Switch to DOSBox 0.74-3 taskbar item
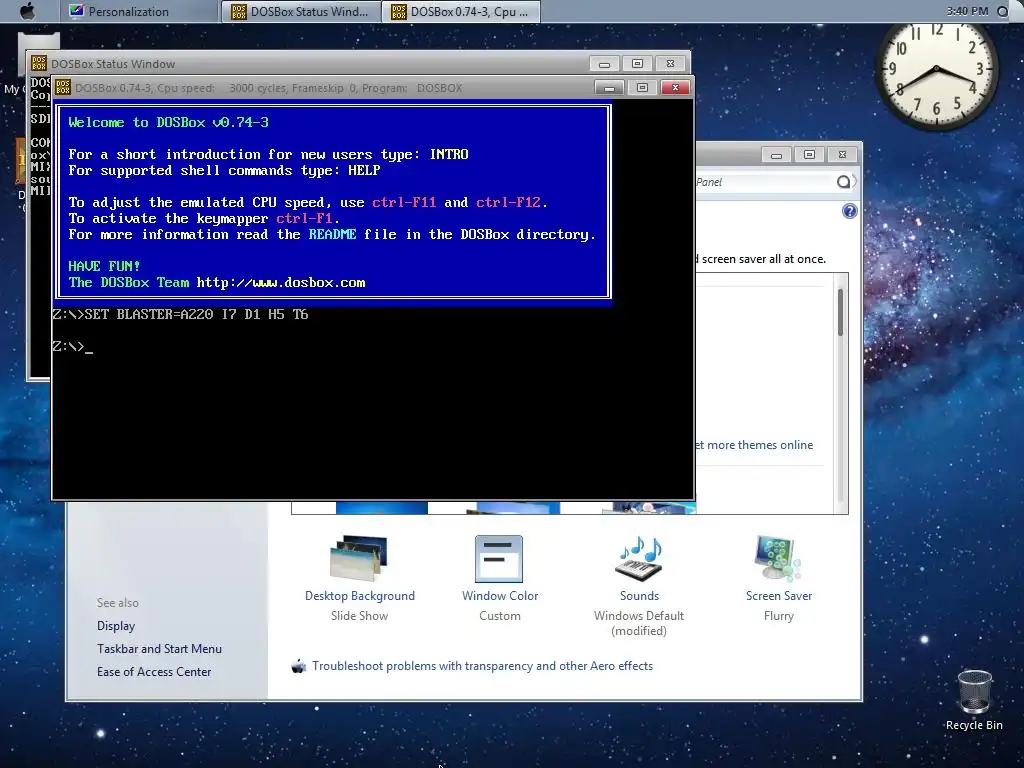 pos(462,12)
